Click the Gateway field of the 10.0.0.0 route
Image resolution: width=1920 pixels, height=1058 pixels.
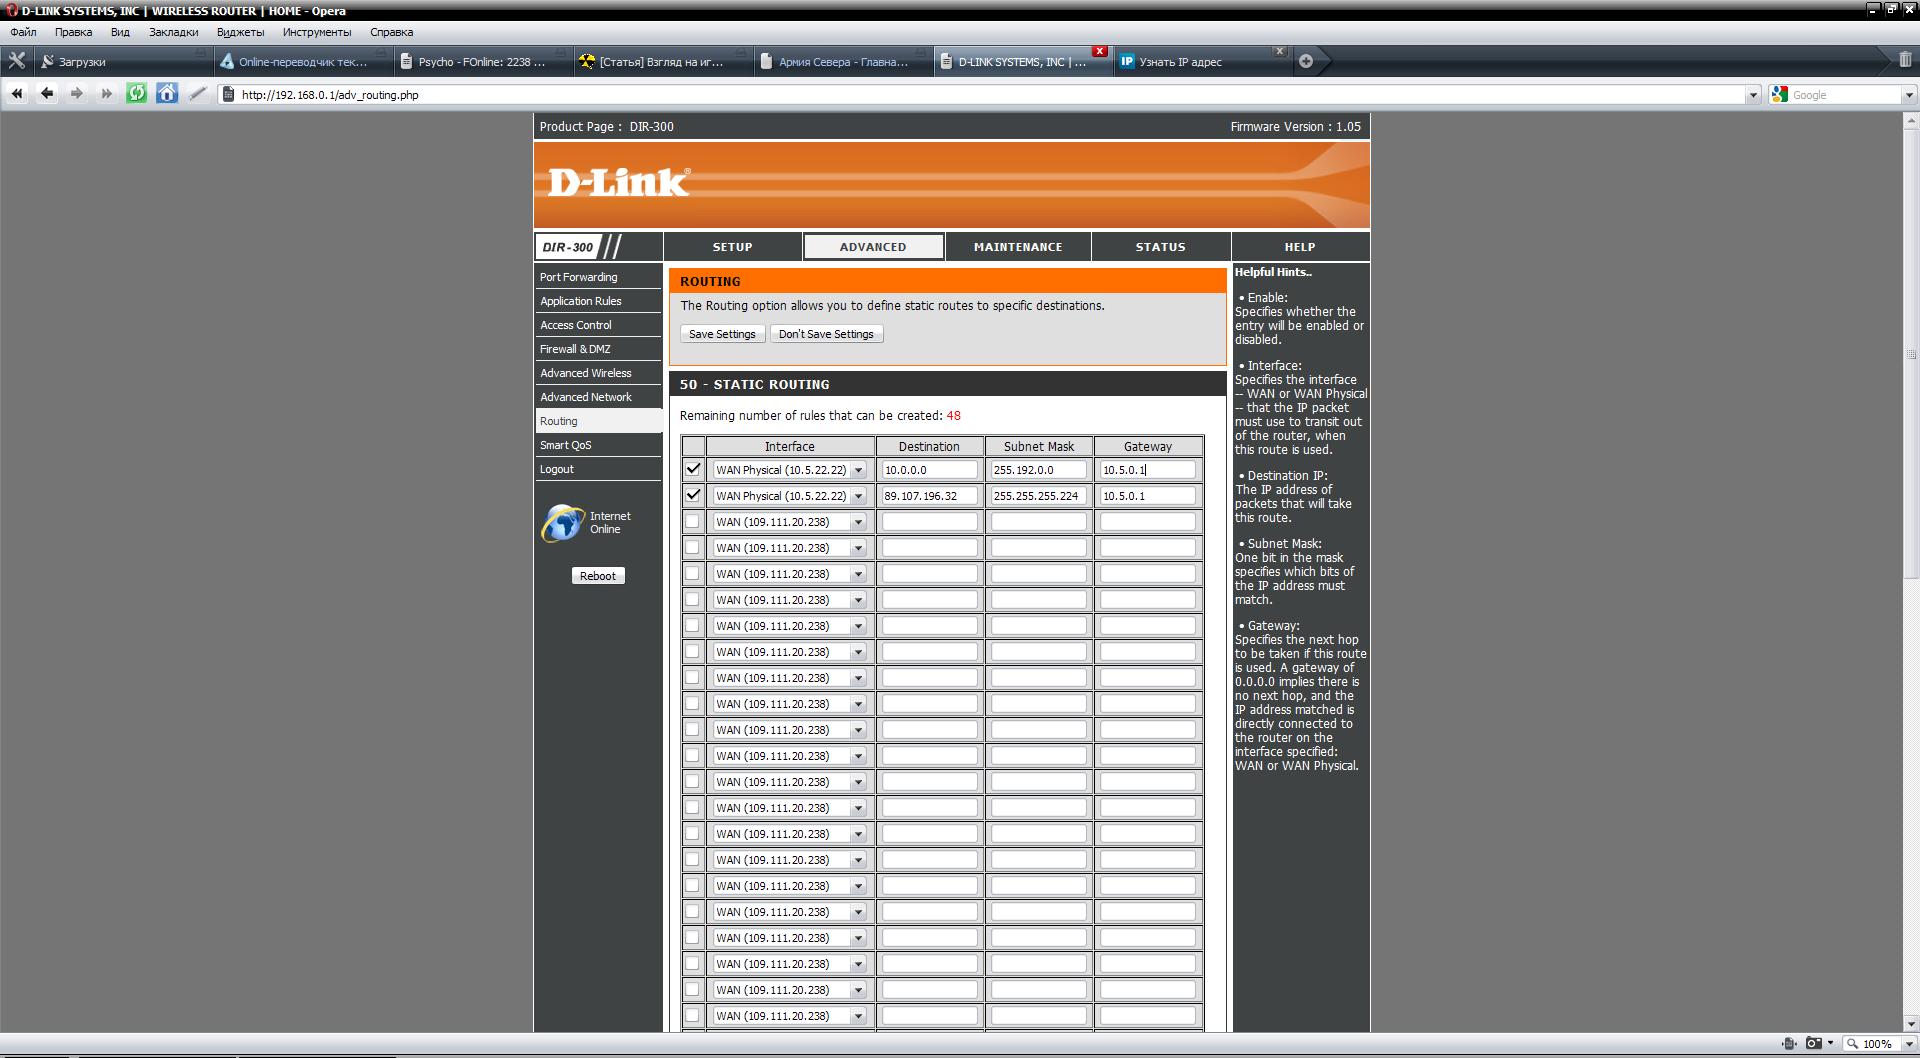(1147, 469)
